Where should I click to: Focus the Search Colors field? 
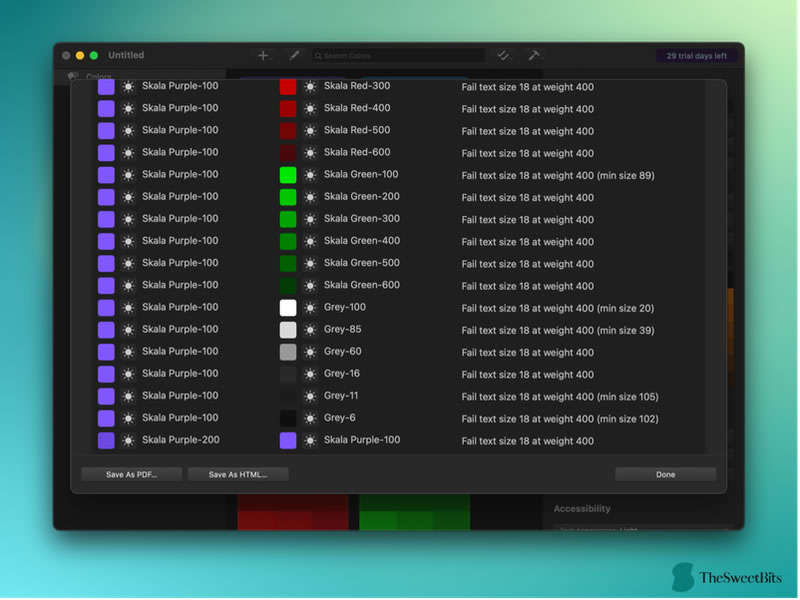tap(398, 56)
